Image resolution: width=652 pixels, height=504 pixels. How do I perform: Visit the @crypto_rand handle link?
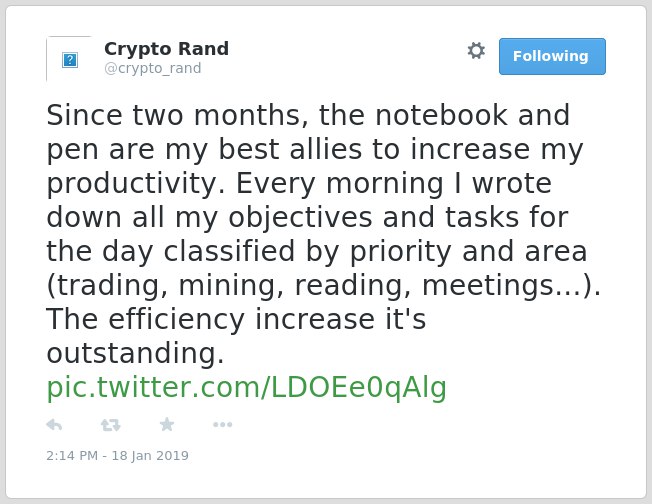click(x=153, y=68)
